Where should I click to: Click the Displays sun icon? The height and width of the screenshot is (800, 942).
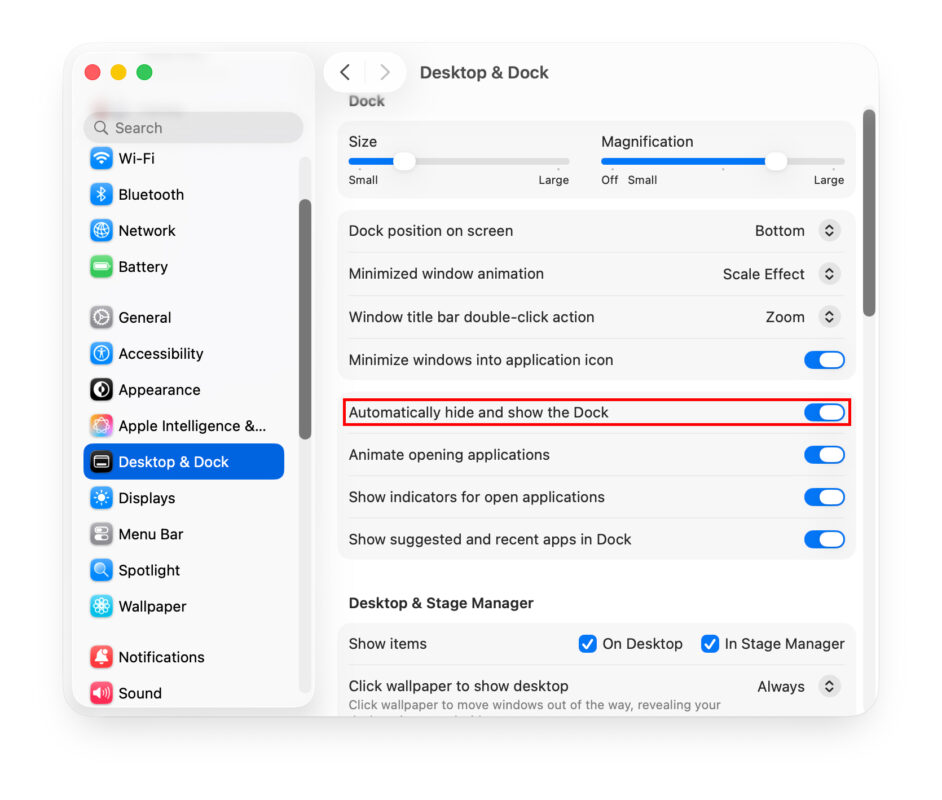pyautogui.click(x=101, y=498)
